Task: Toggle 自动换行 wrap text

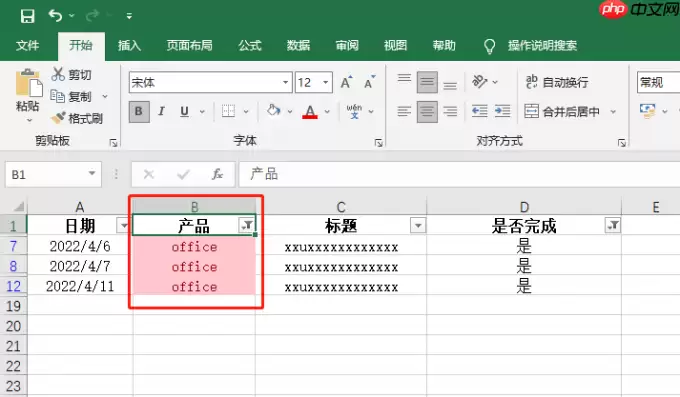Action: coord(557,82)
